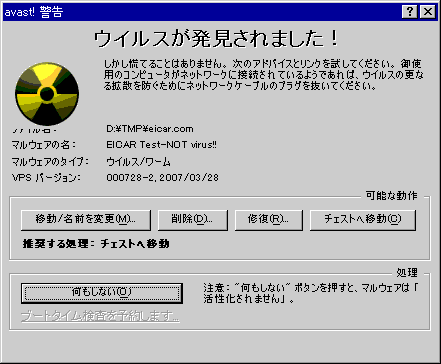Click the help question mark button
Viewport: 441px width, 364px height.
(x=410, y=12)
